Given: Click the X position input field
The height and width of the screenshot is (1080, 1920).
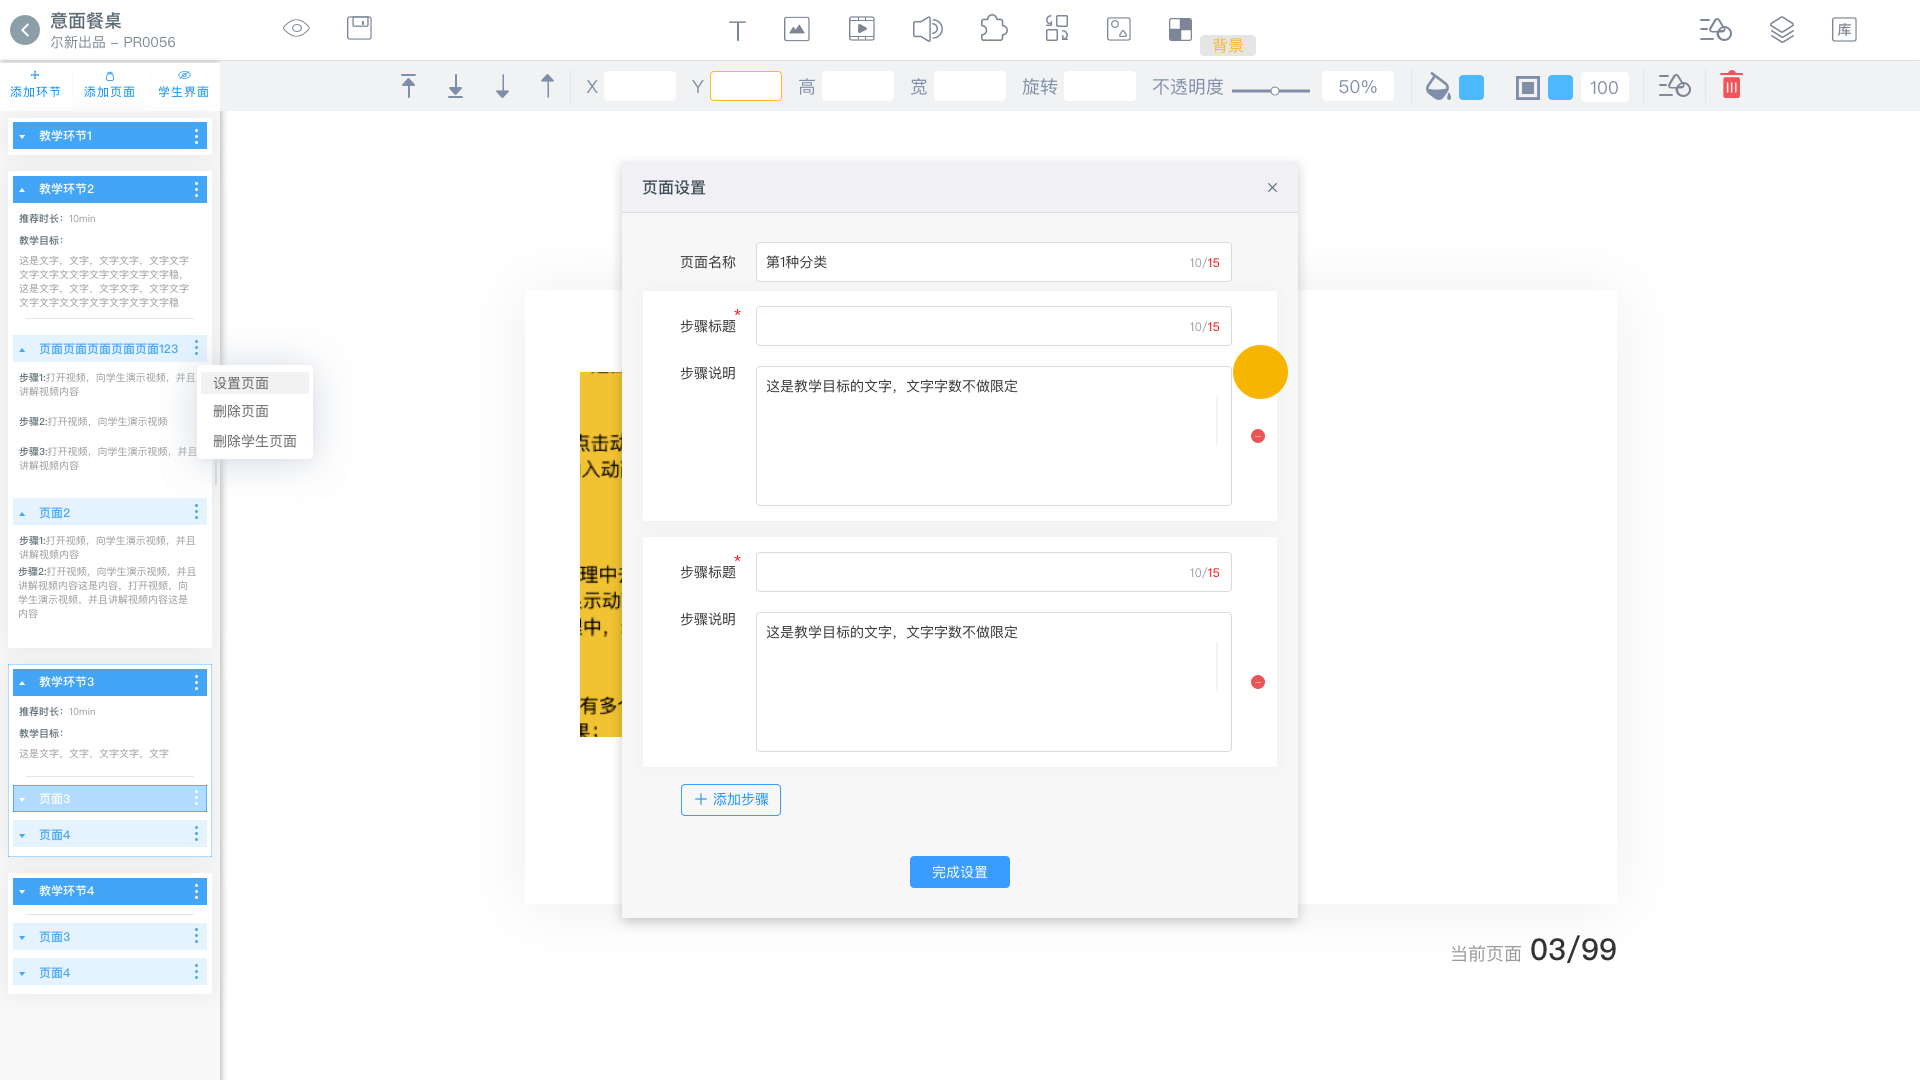Looking at the screenshot, I should point(640,86).
